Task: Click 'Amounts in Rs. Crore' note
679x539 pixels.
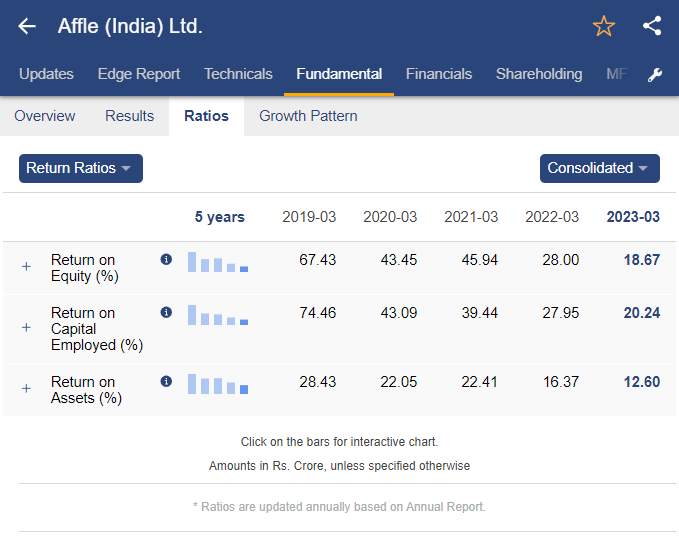Action: [x=340, y=466]
